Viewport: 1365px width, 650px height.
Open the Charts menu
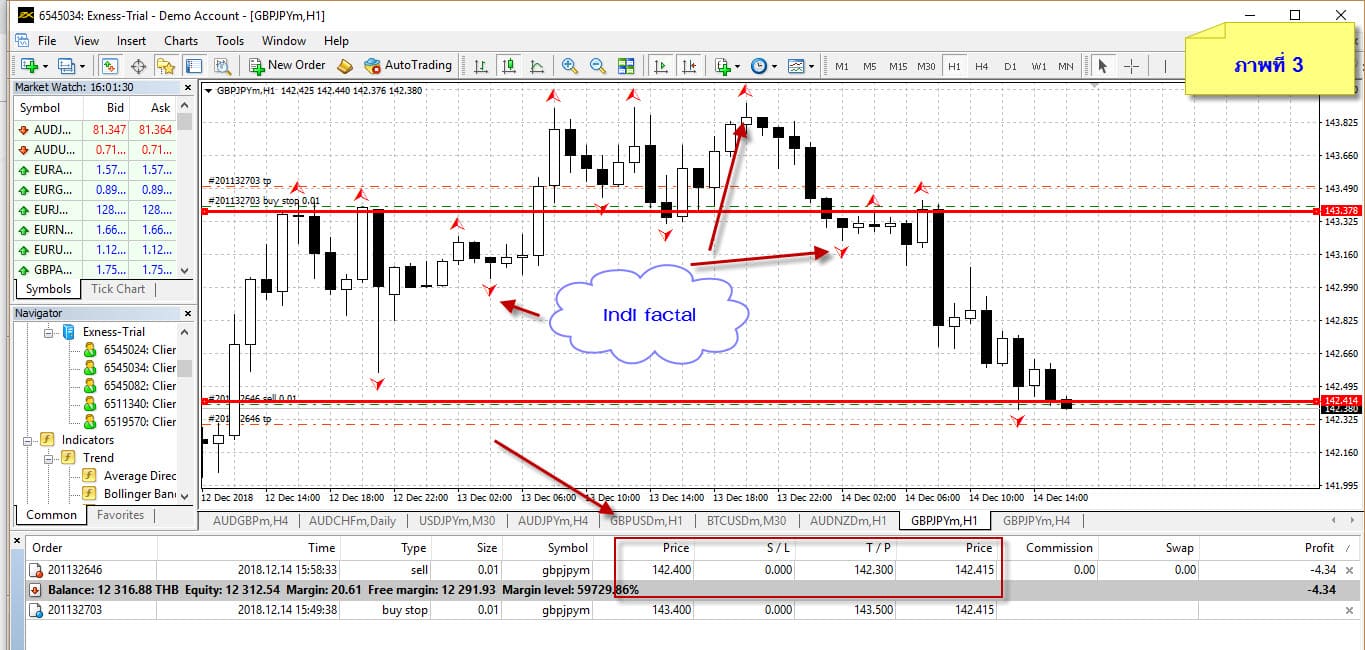point(181,41)
